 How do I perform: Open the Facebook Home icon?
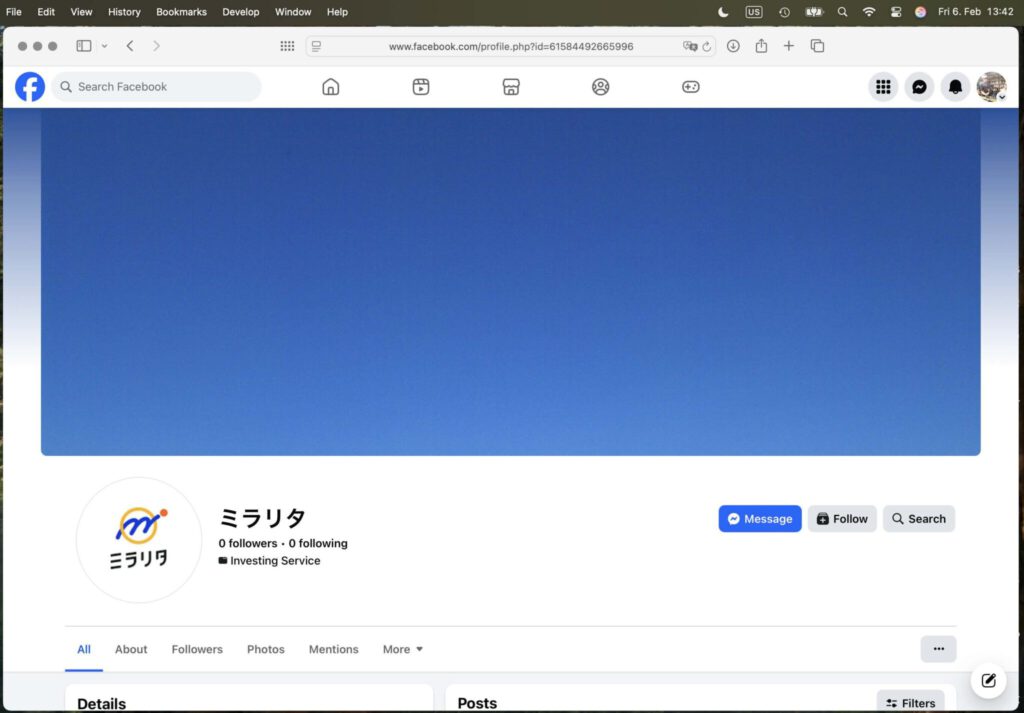pos(330,87)
